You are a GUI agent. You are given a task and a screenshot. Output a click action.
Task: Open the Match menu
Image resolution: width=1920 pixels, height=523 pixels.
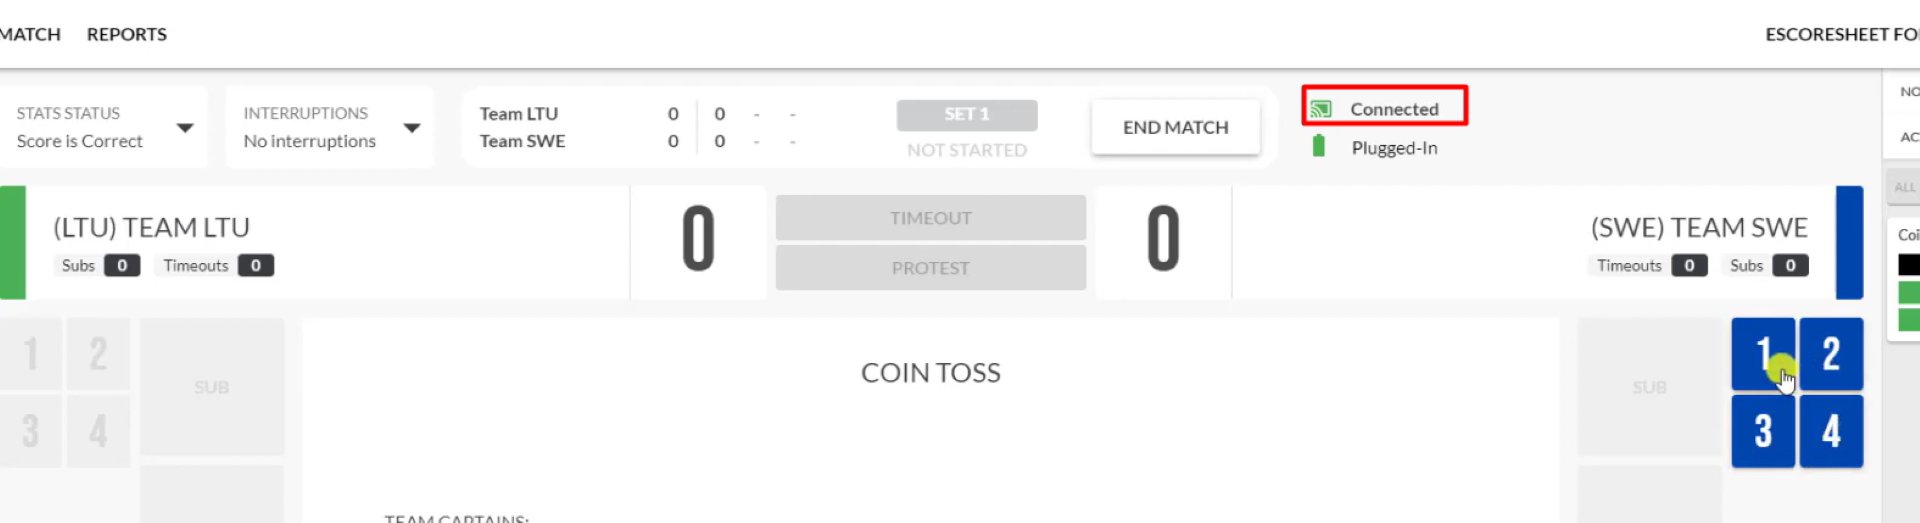pyautogui.click(x=30, y=34)
